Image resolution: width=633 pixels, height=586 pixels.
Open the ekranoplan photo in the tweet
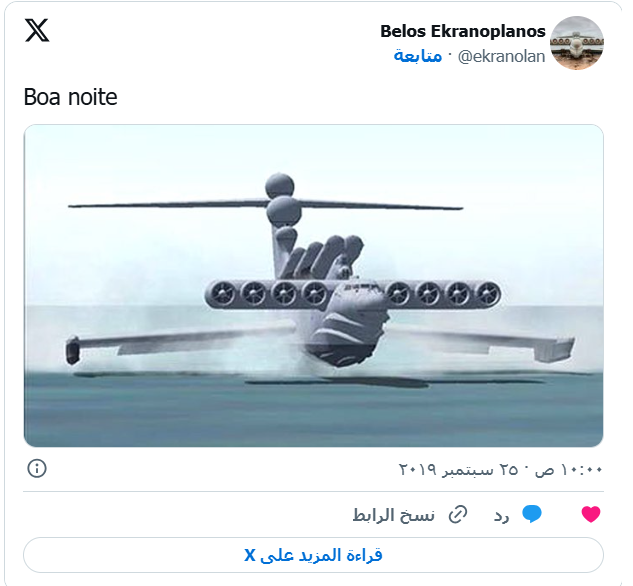pos(313,286)
